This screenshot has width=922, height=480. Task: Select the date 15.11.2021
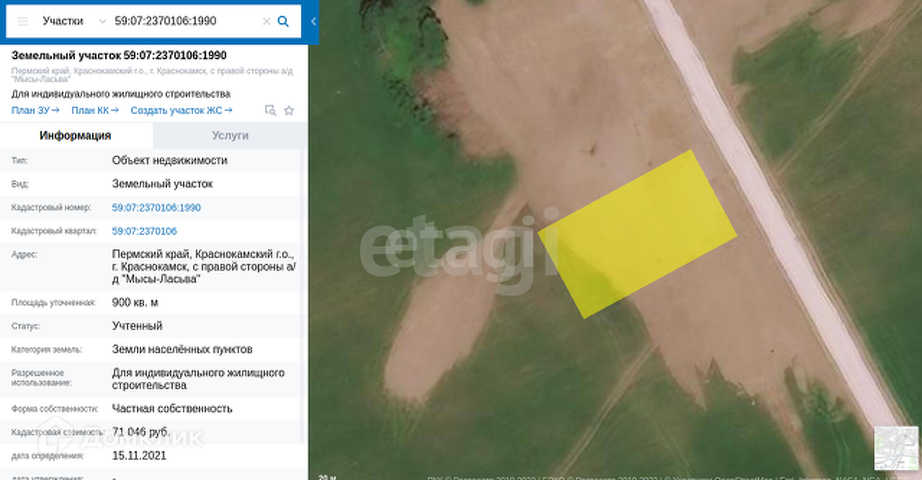pyautogui.click(x=139, y=455)
